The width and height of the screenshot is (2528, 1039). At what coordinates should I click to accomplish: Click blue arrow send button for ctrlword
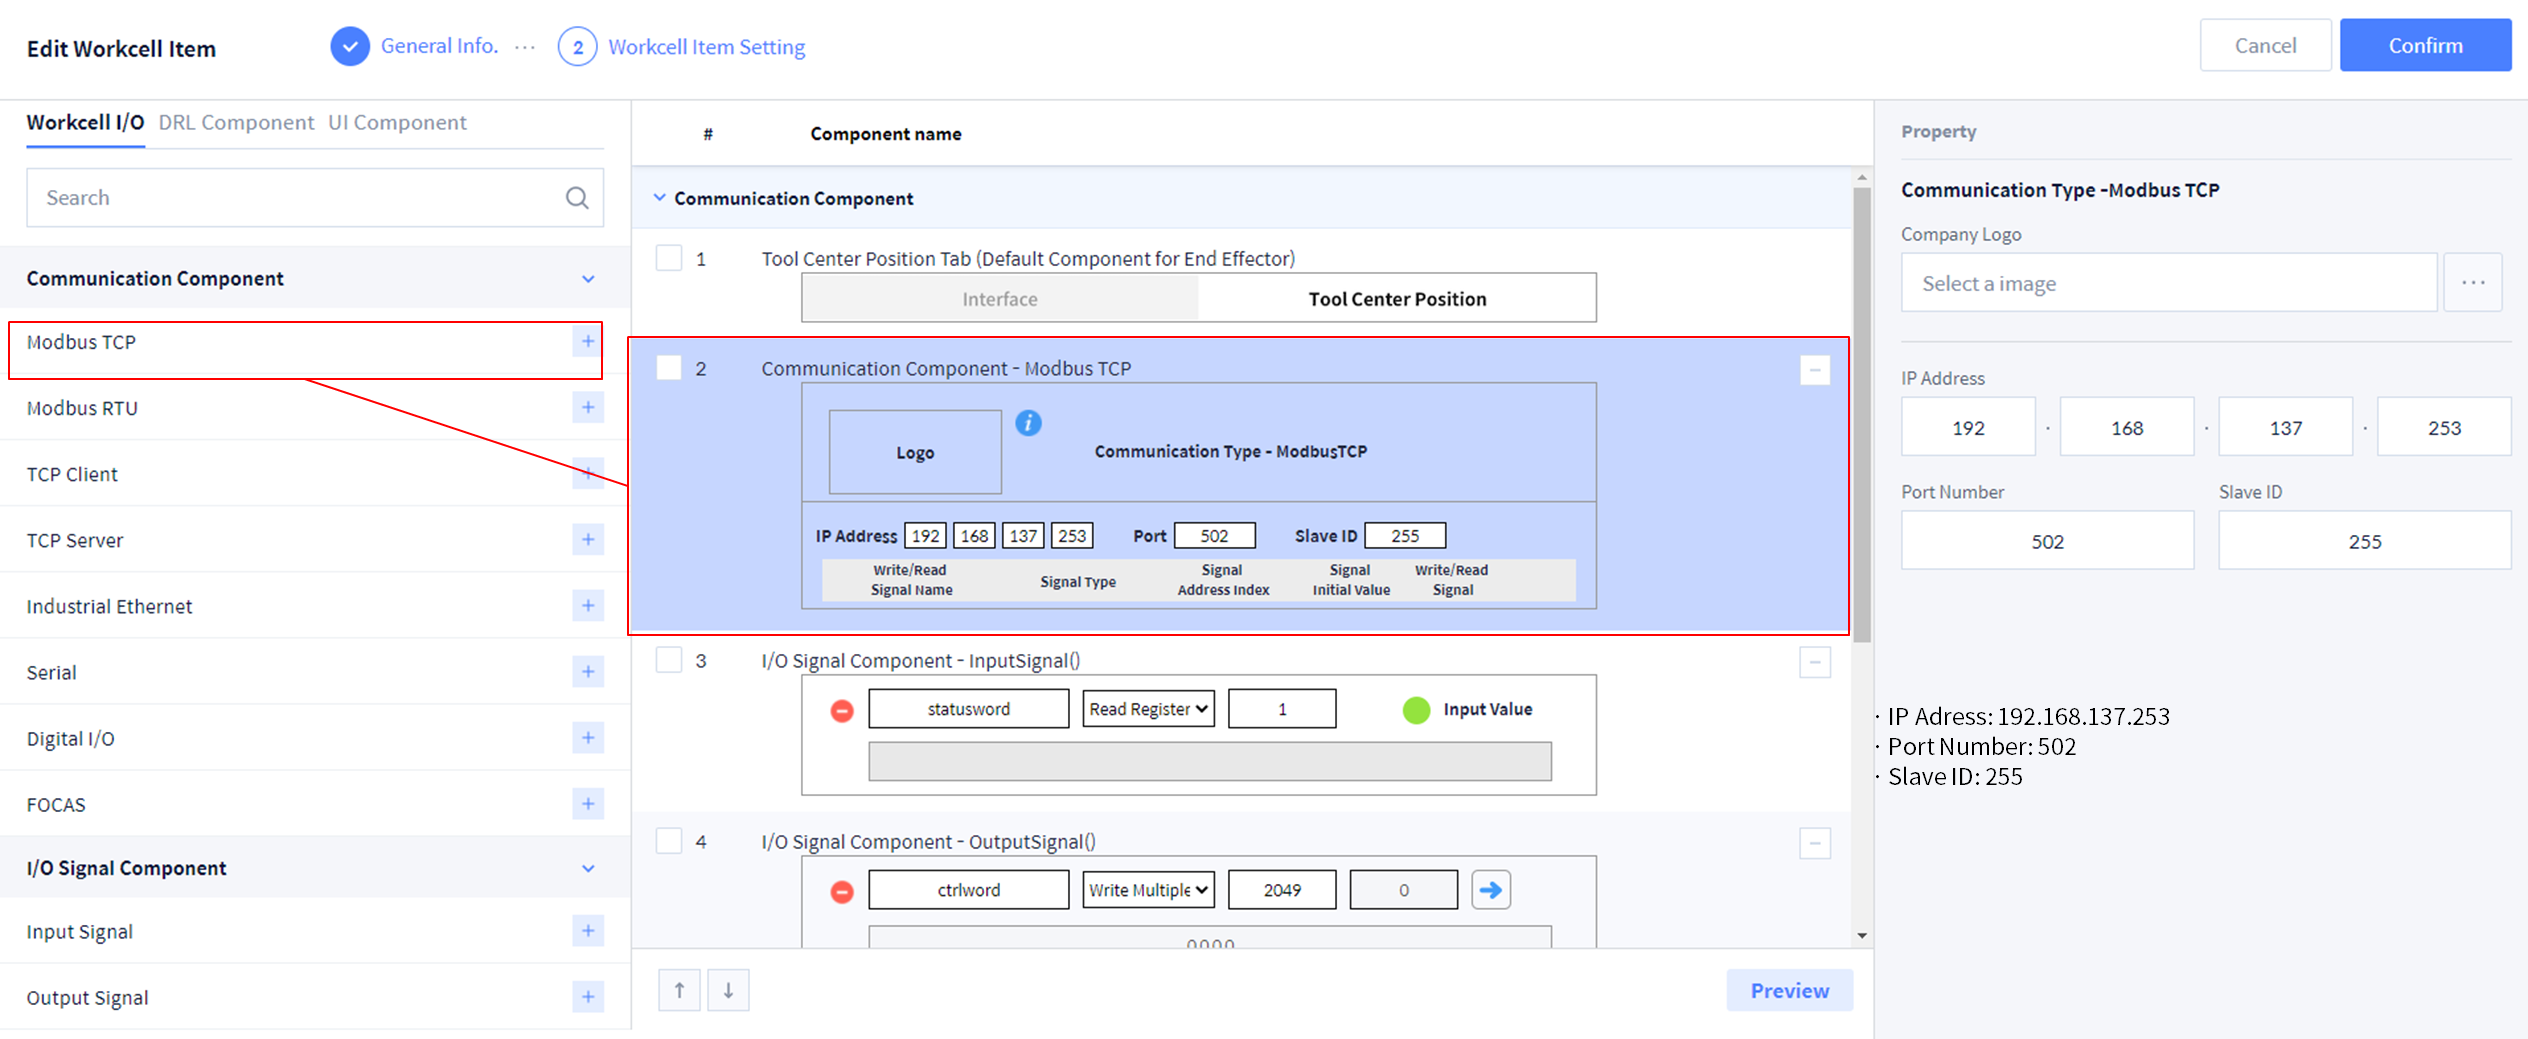coord(1490,890)
